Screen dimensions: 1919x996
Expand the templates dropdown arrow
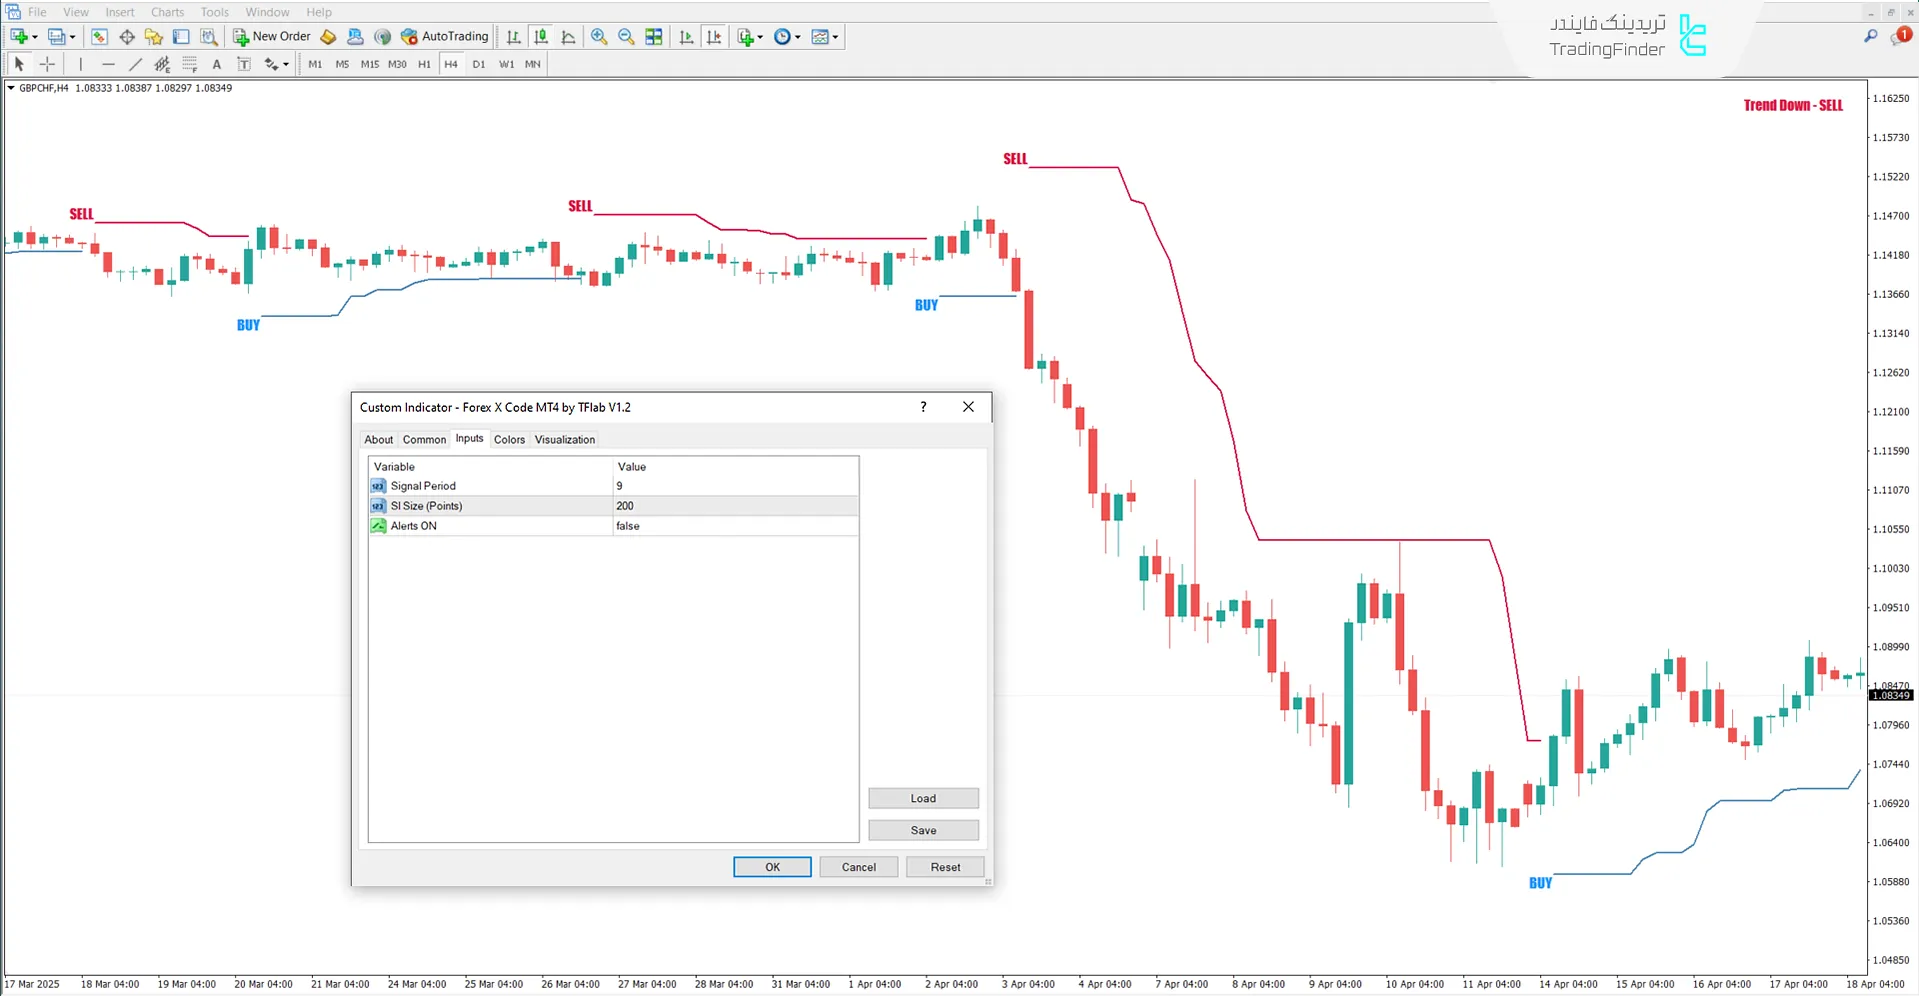point(838,36)
